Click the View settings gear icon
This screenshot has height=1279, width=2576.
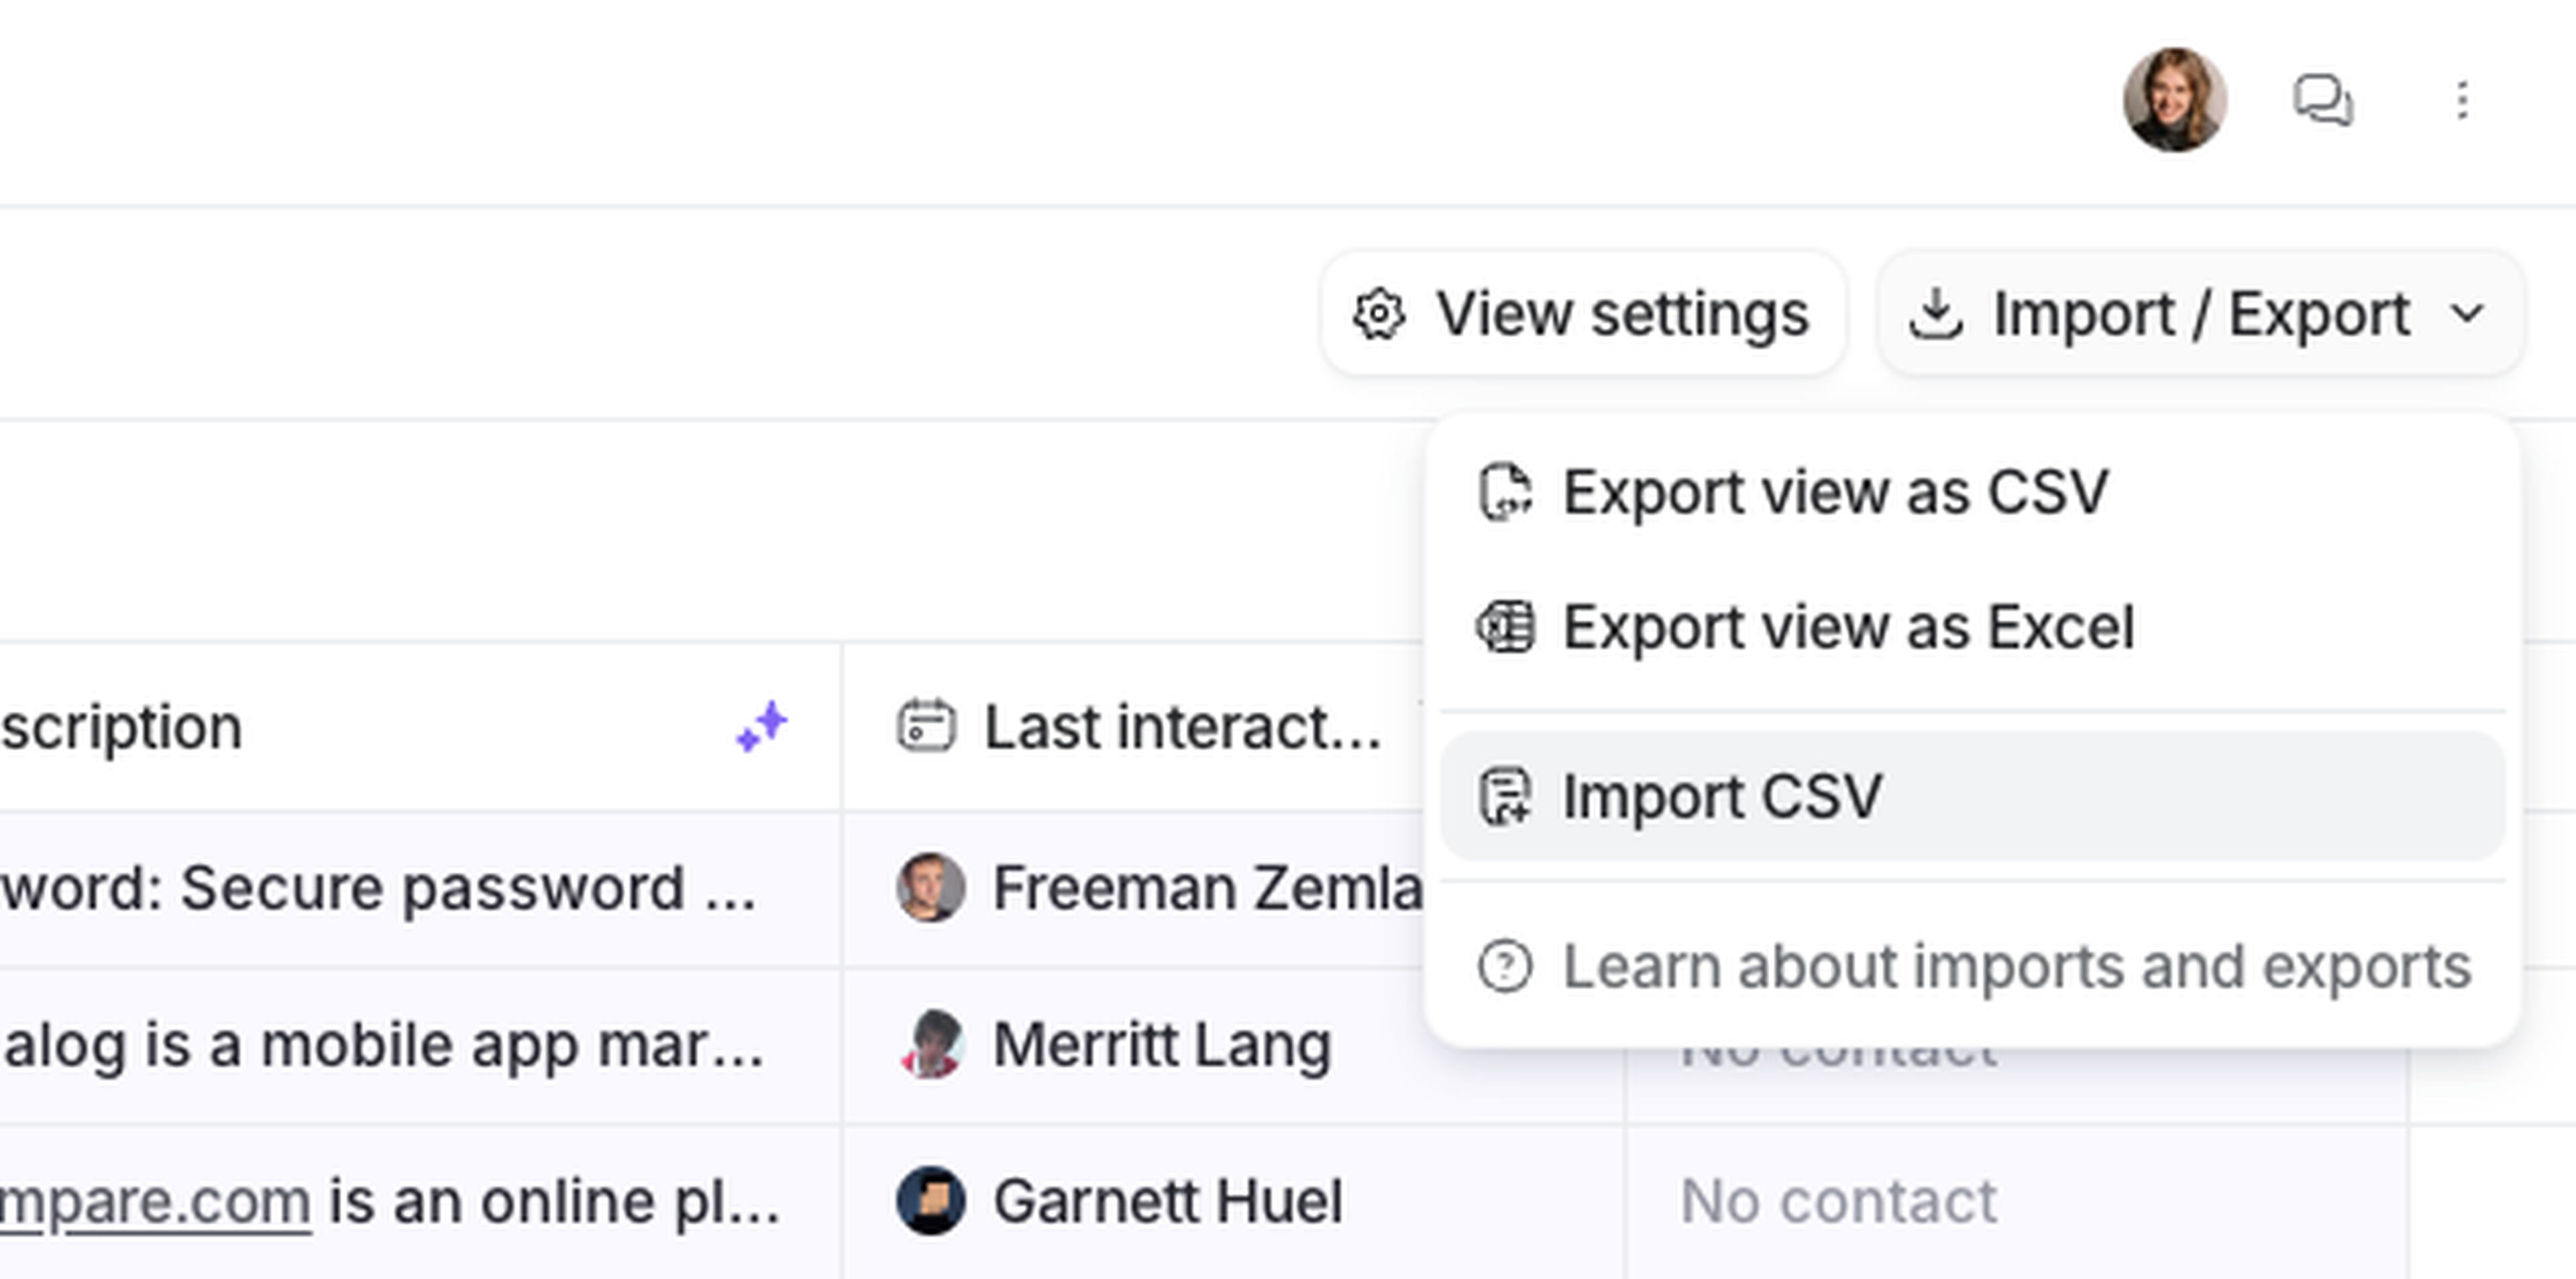(x=1379, y=314)
